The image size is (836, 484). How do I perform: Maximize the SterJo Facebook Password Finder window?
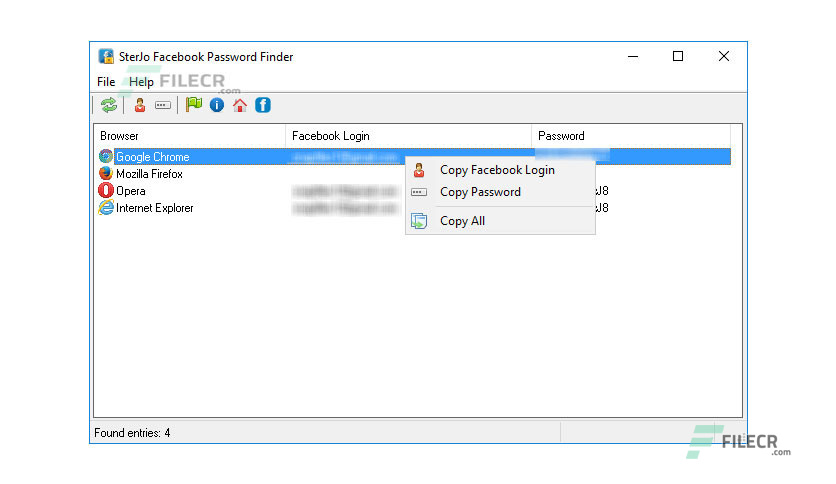tap(678, 56)
